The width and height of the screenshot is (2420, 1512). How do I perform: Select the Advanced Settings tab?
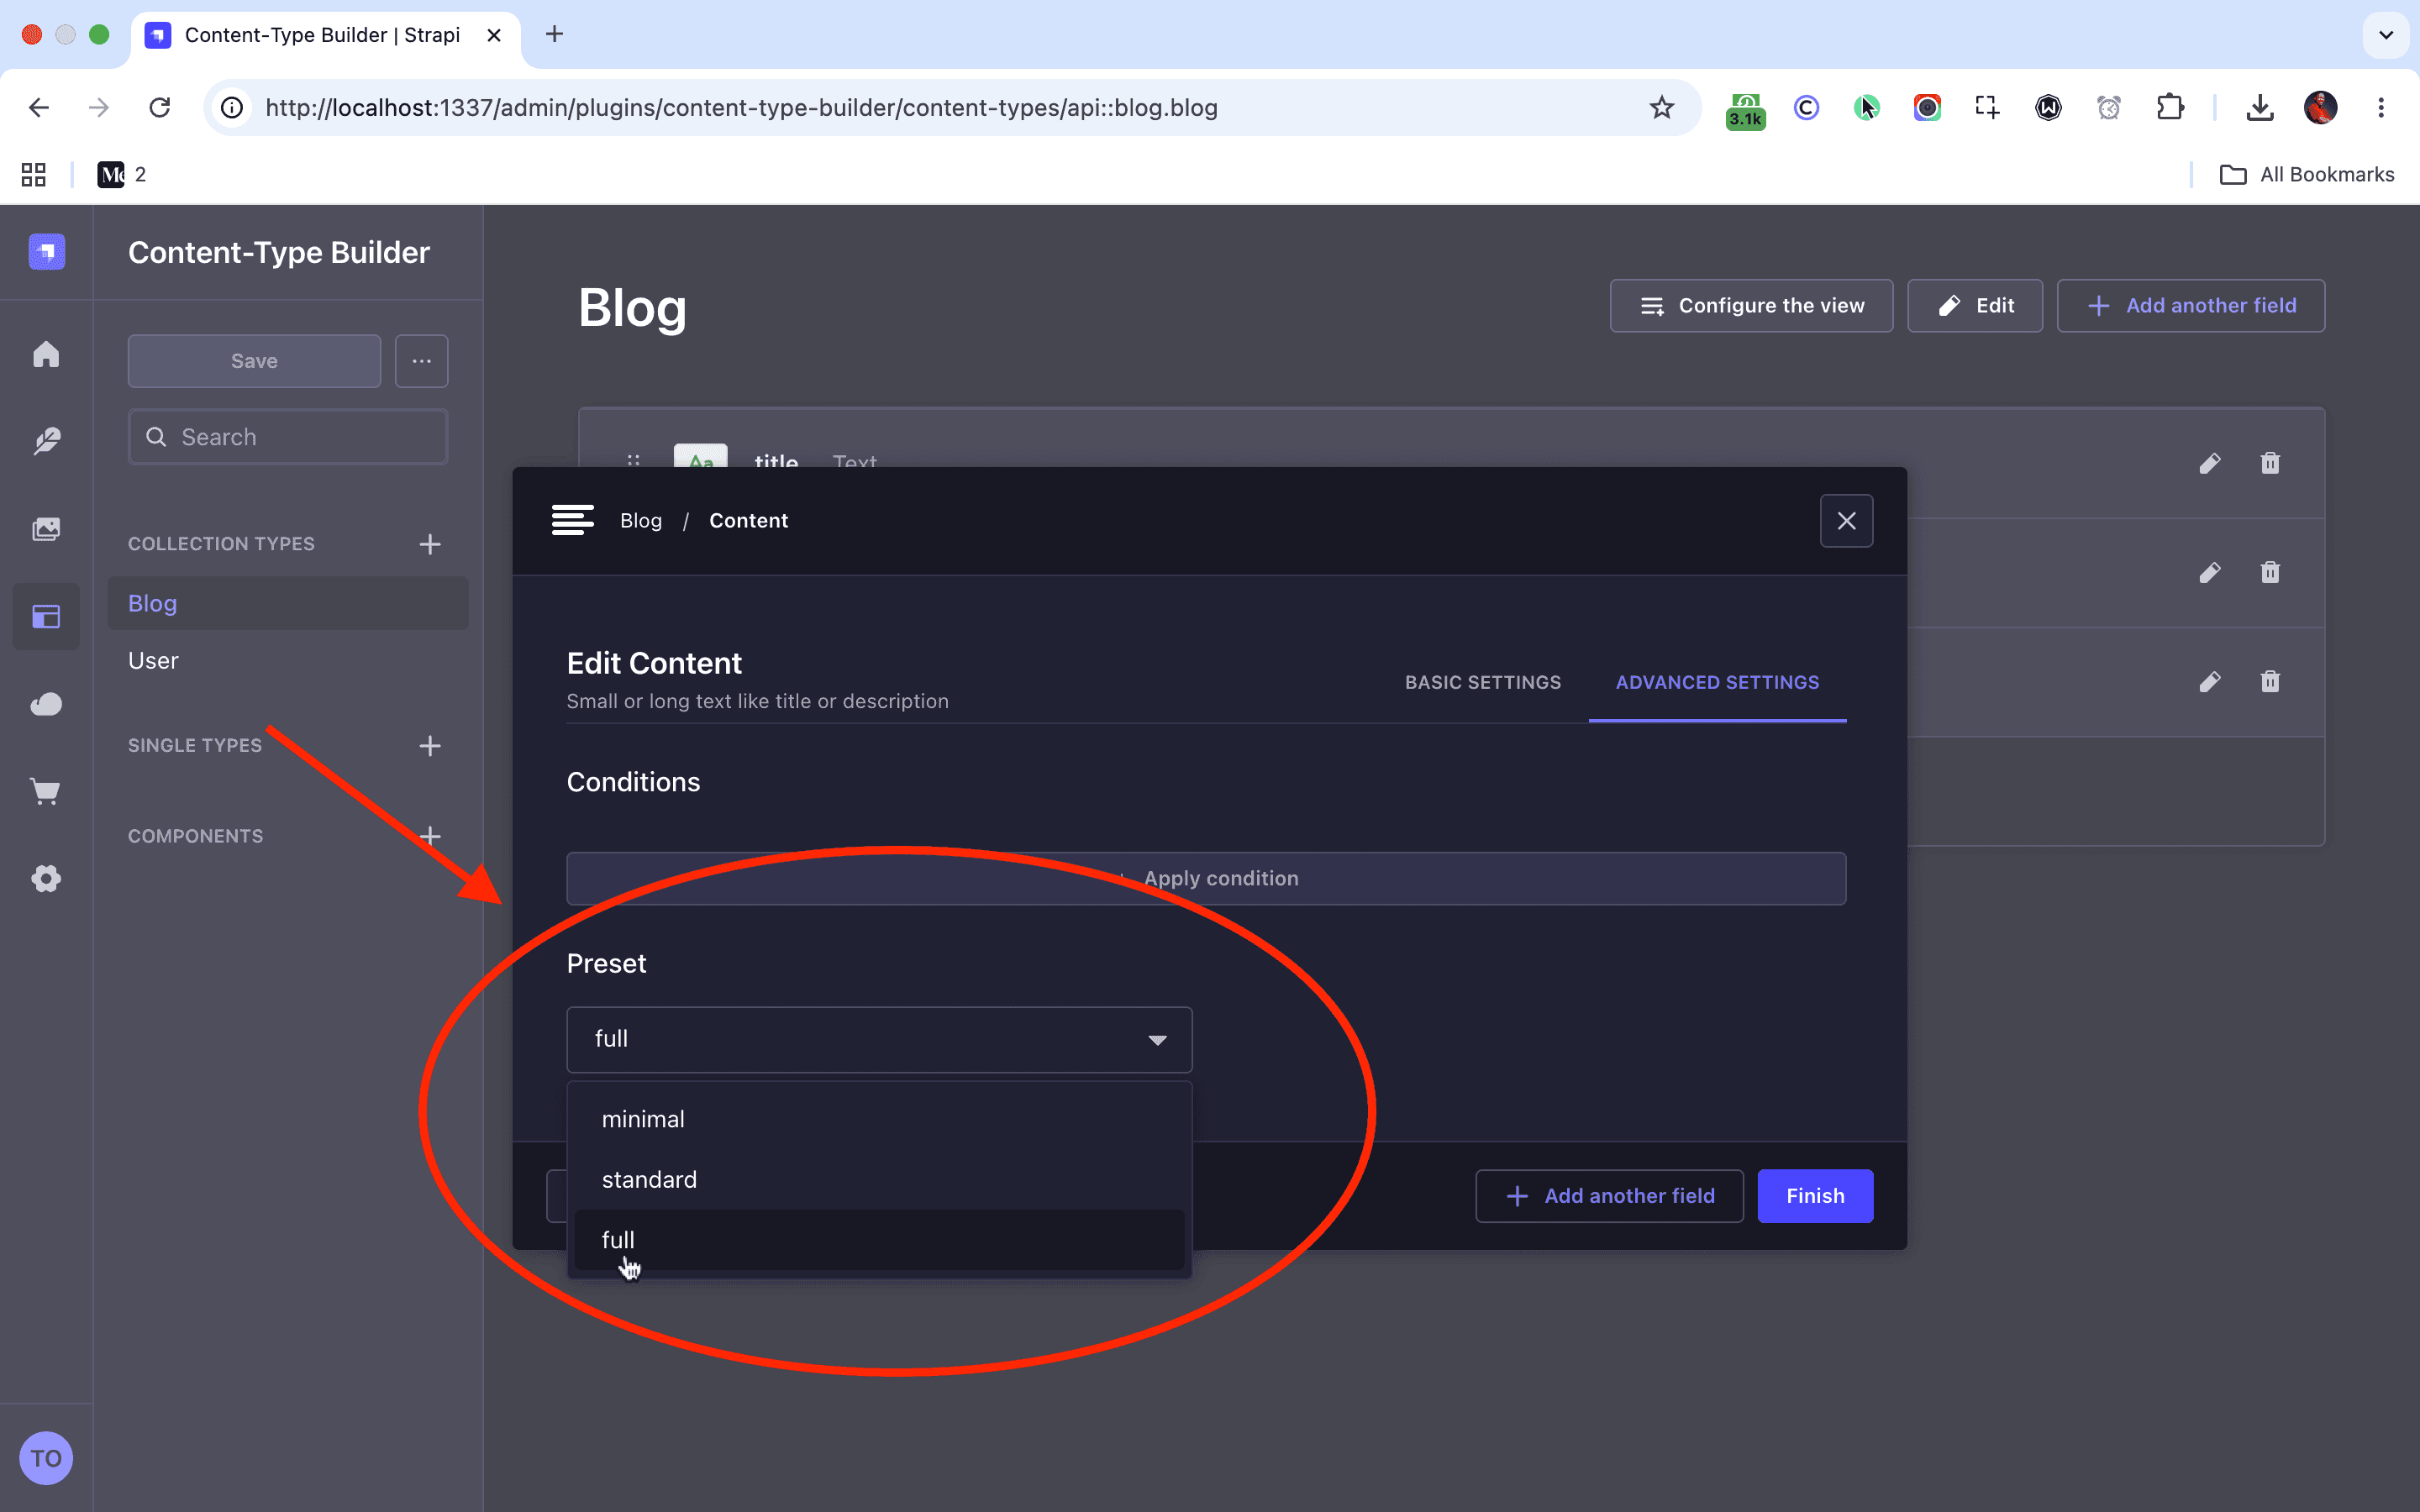(x=1717, y=682)
